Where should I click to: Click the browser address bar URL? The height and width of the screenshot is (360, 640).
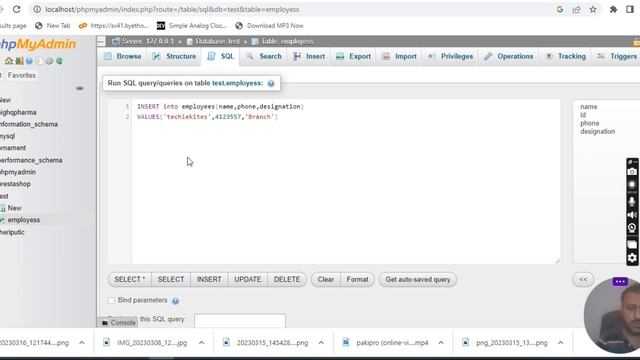point(172,9)
